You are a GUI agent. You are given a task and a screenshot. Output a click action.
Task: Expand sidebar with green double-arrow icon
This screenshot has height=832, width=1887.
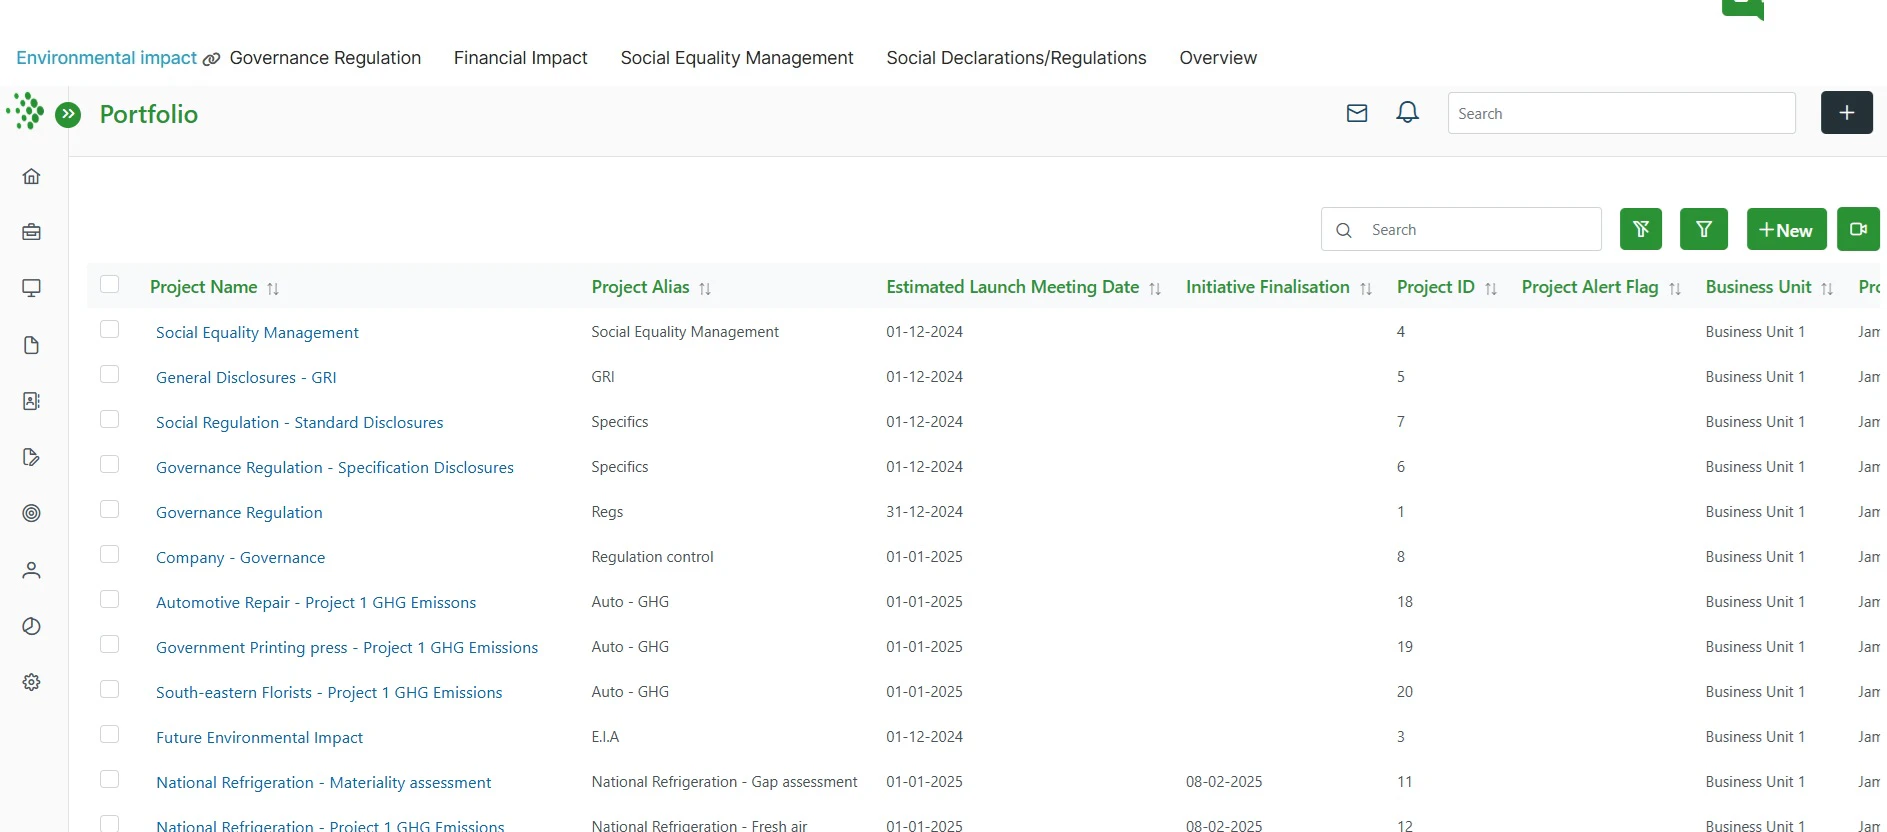point(68,114)
